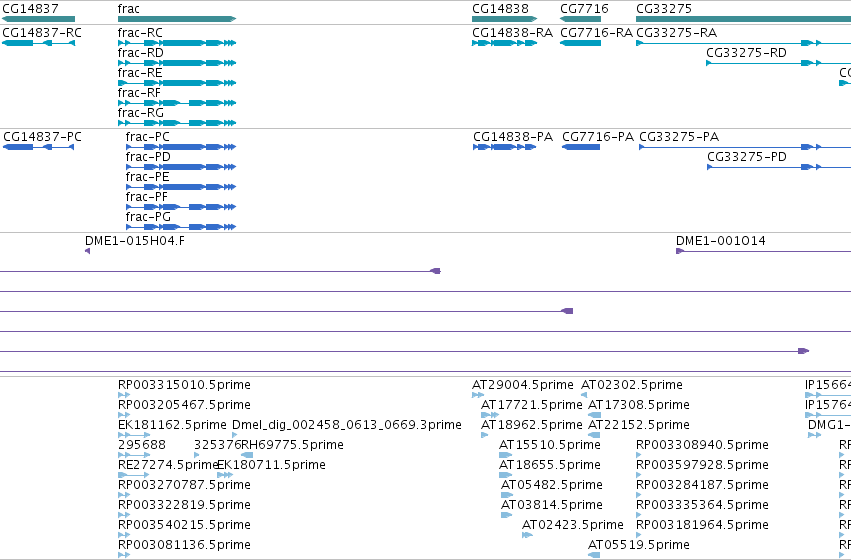Select the RP003322819.5prime EST arrow
851x560 pixels.
tap(124, 516)
